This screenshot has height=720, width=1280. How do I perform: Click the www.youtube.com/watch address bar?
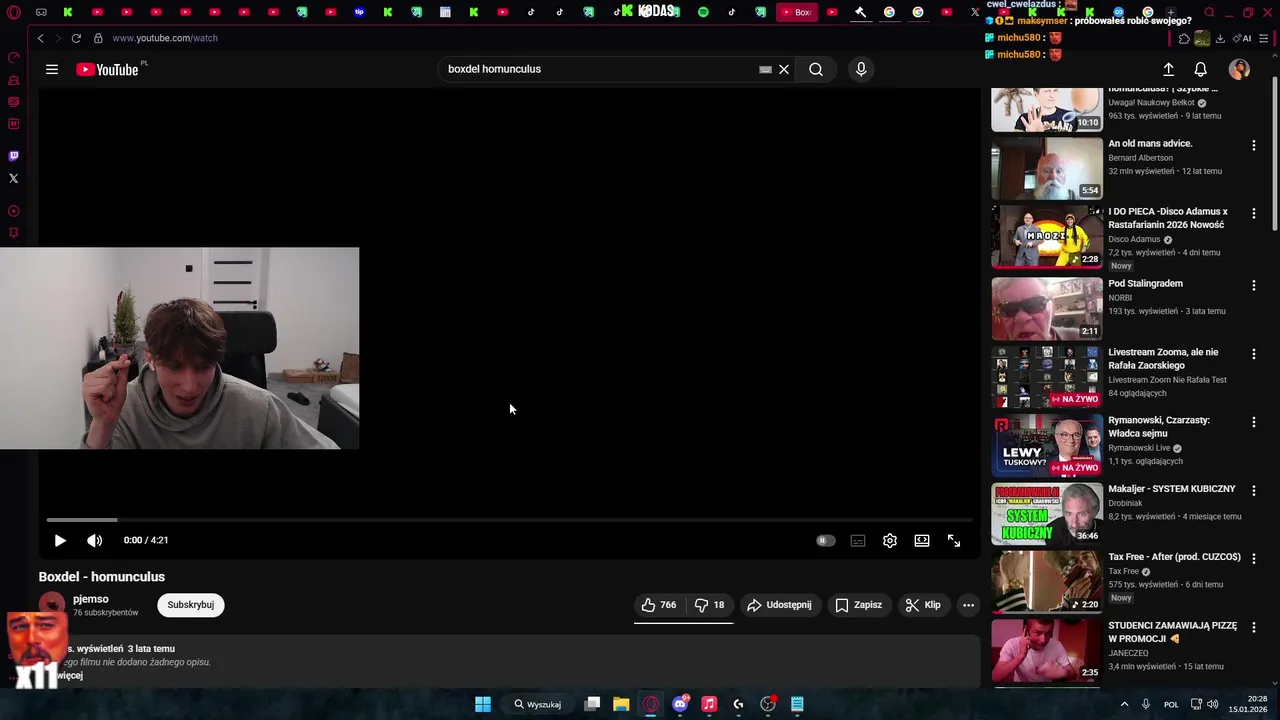coord(165,38)
